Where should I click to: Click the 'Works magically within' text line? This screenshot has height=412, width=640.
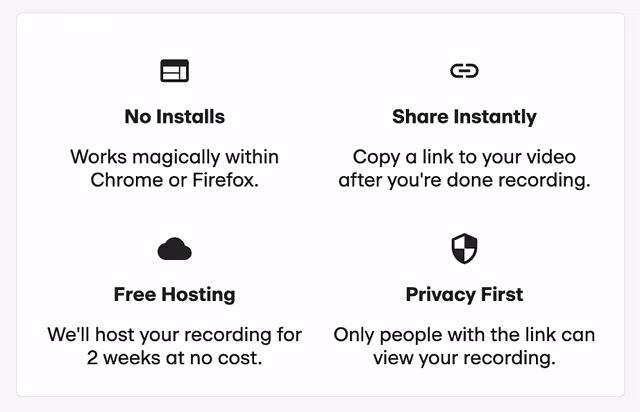(174, 157)
